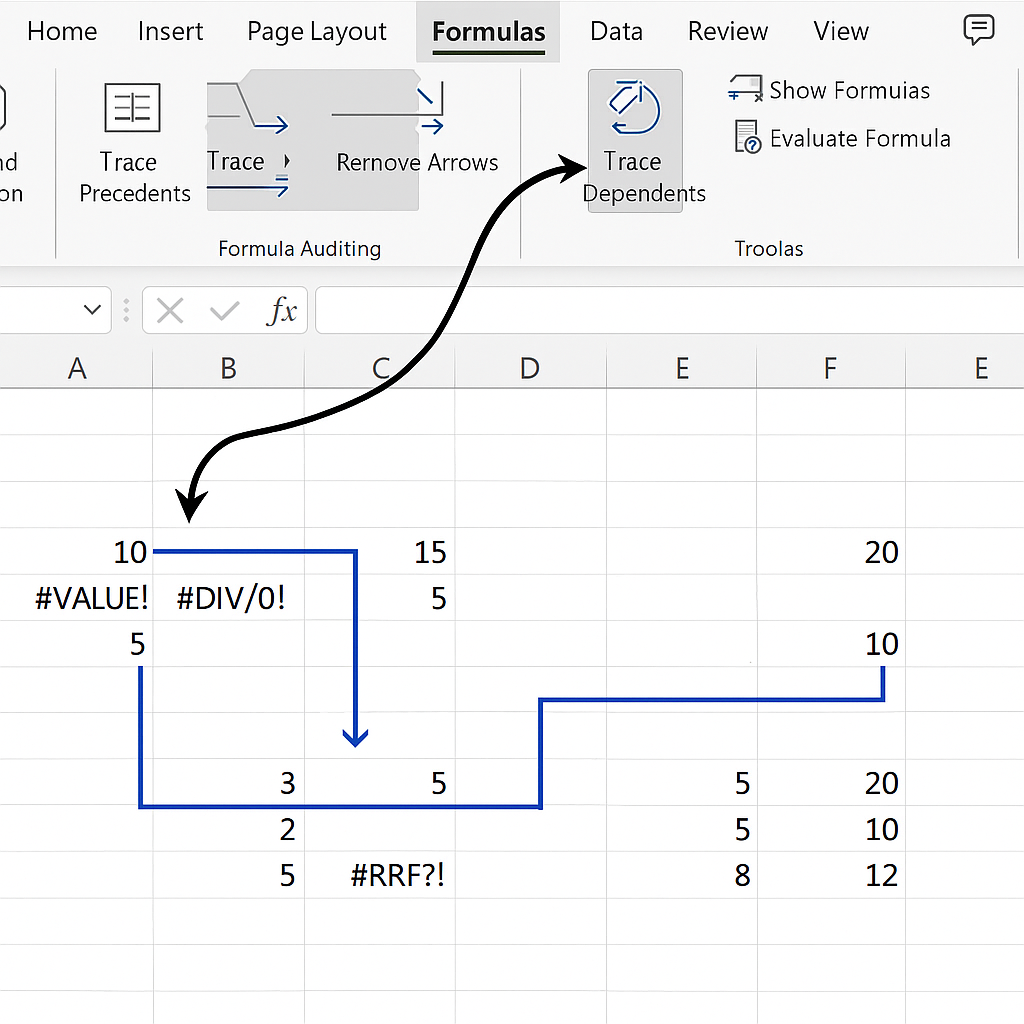Click the Evaluate Formula icon
Viewport: 1024px width, 1024px height.
748,138
